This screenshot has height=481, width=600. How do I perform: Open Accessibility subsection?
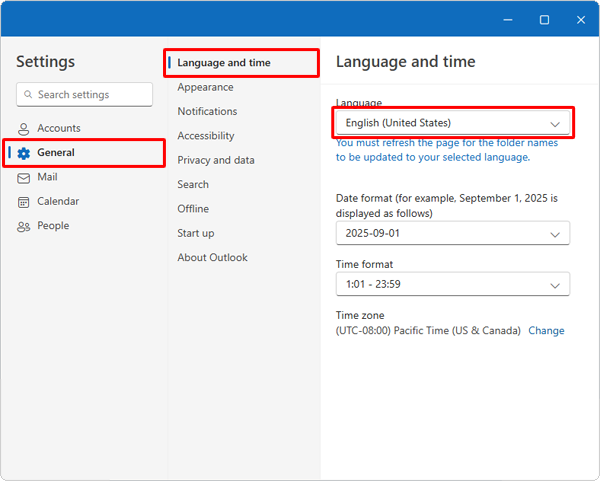pyautogui.click(x=205, y=136)
